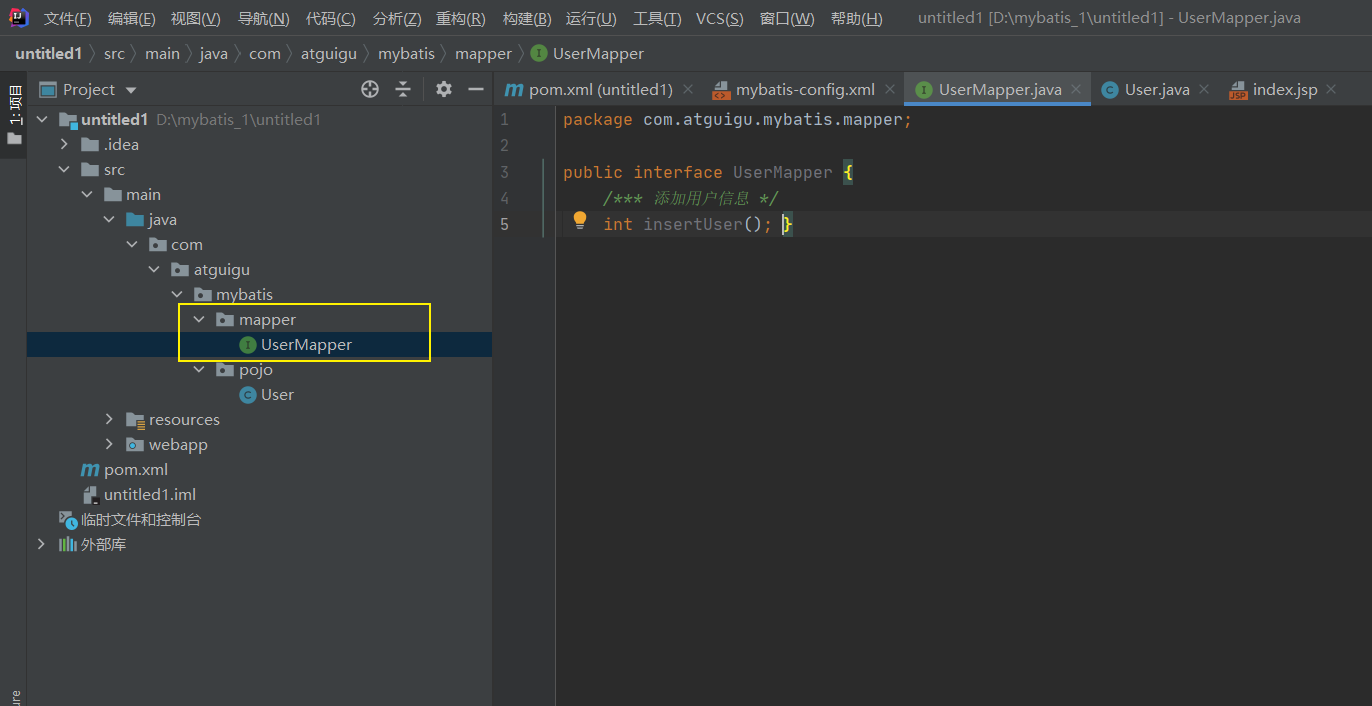The image size is (1372, 706).
Task: Select untitled1.iml in project tree
Action: pos(150,495)
